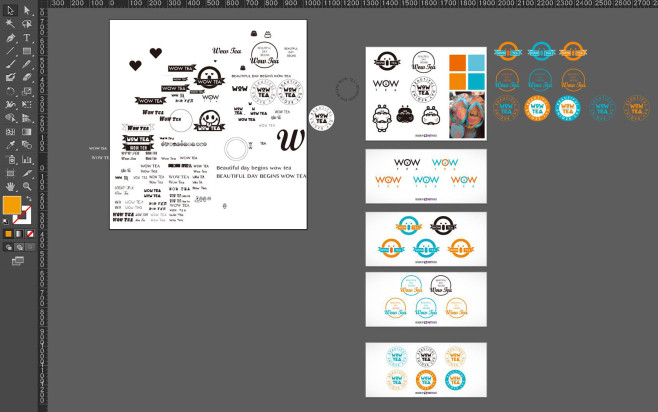Select the Rotate tool
The image size is (658, 412).
click(x=10, y=91)
